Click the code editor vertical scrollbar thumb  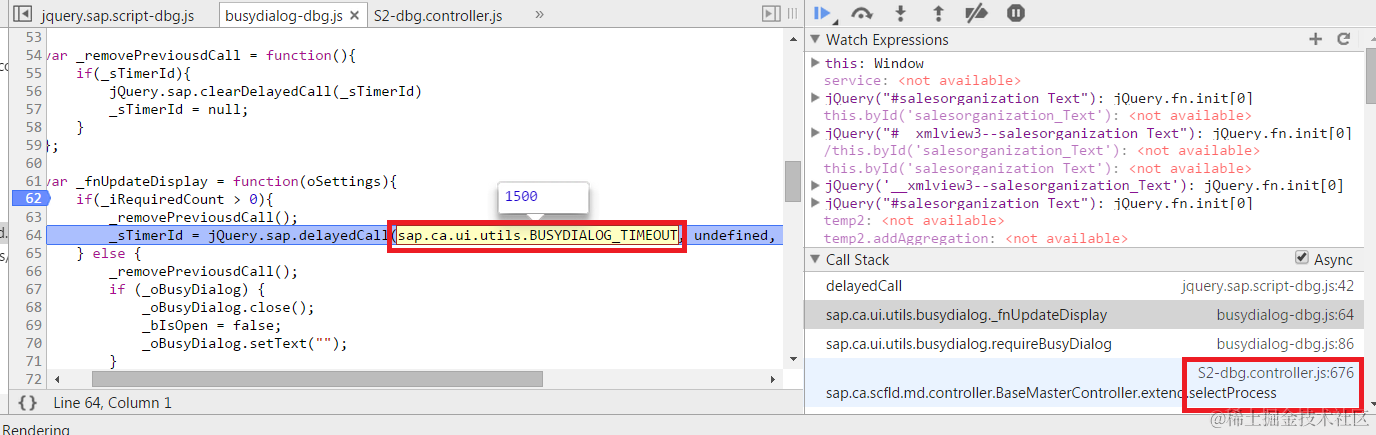pyautogui.click(x=793, y=180)
